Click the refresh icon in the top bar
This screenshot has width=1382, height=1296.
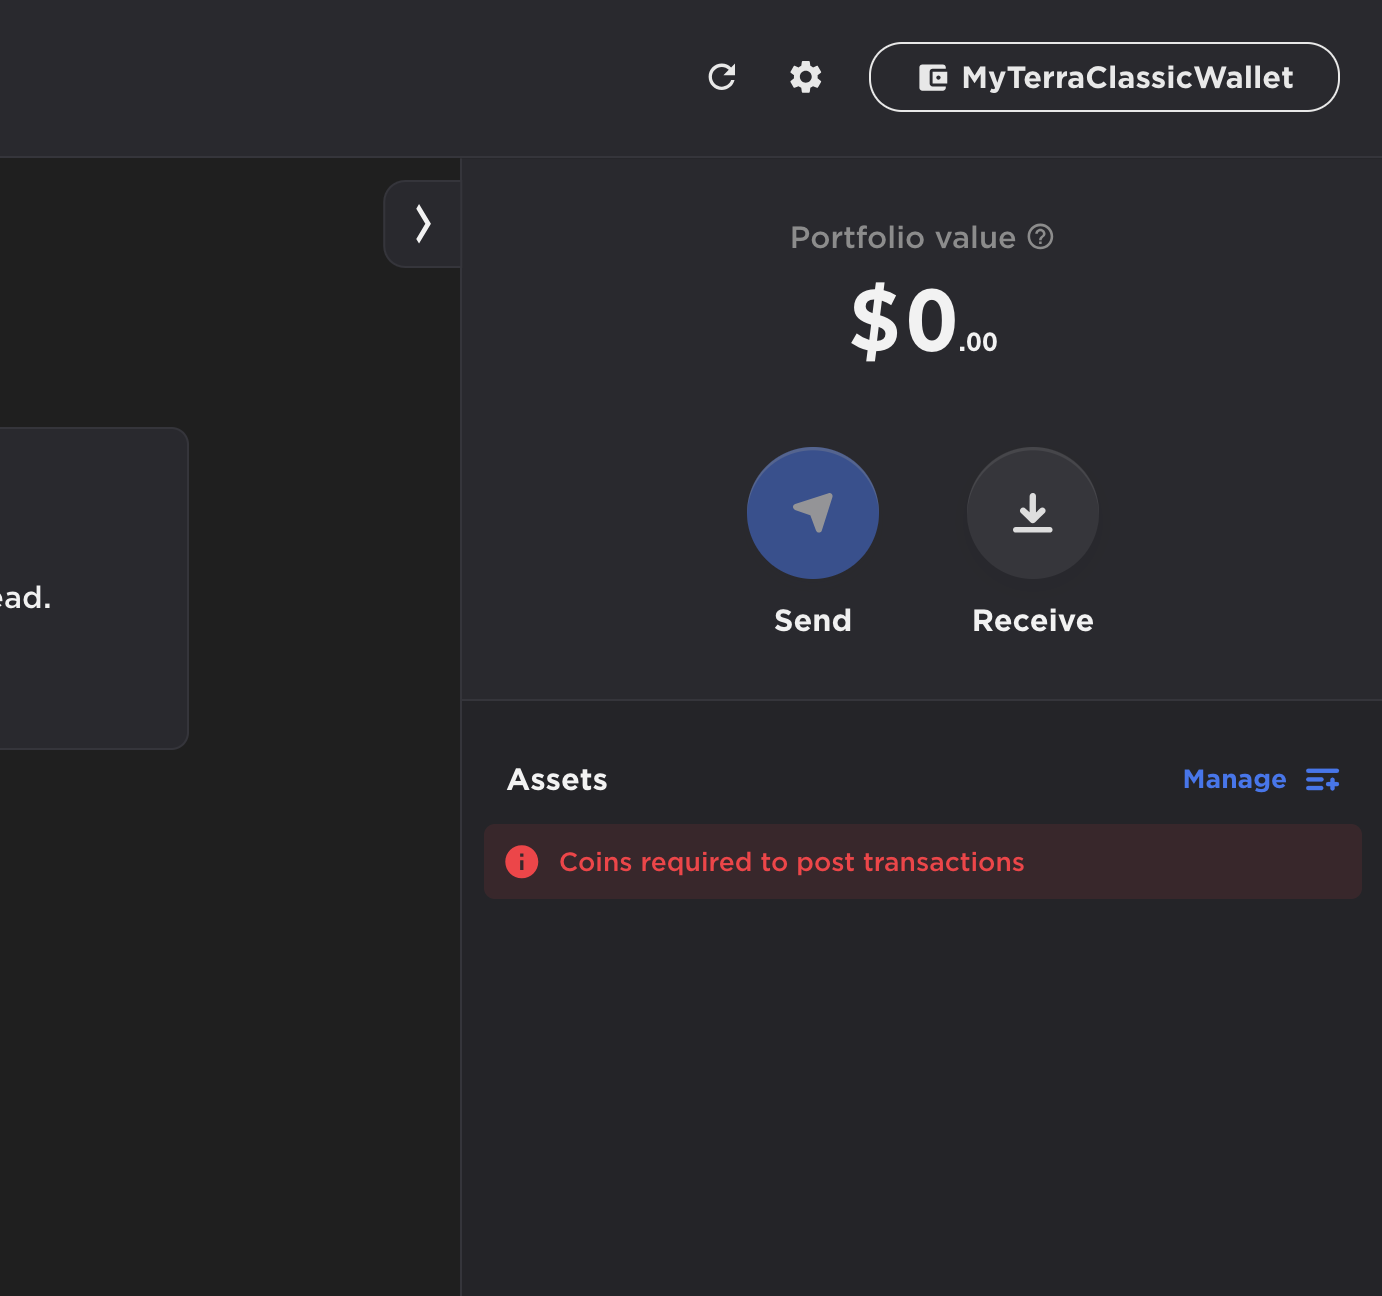tap(722, 77)
